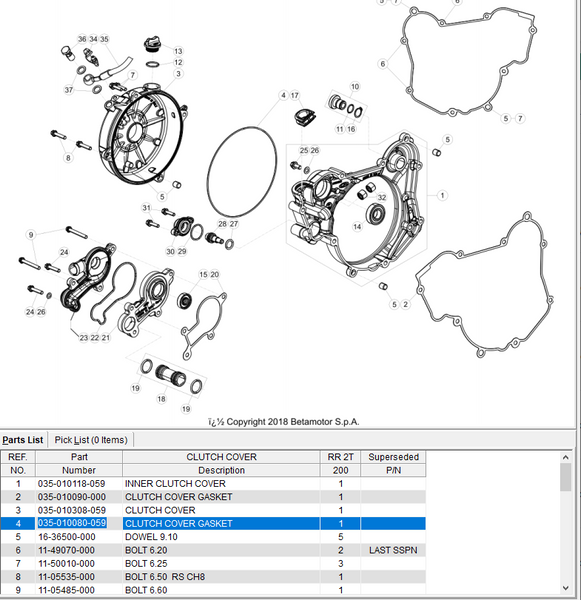Click LAST SSPN superseded cell
The image size is (581, 600).
393,550
